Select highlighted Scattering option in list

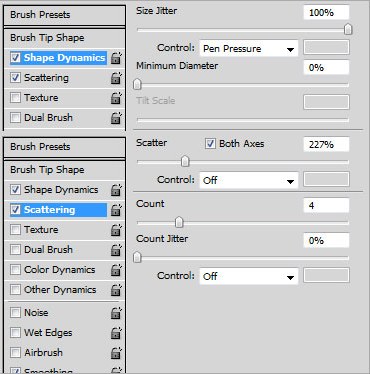point(59,210)
